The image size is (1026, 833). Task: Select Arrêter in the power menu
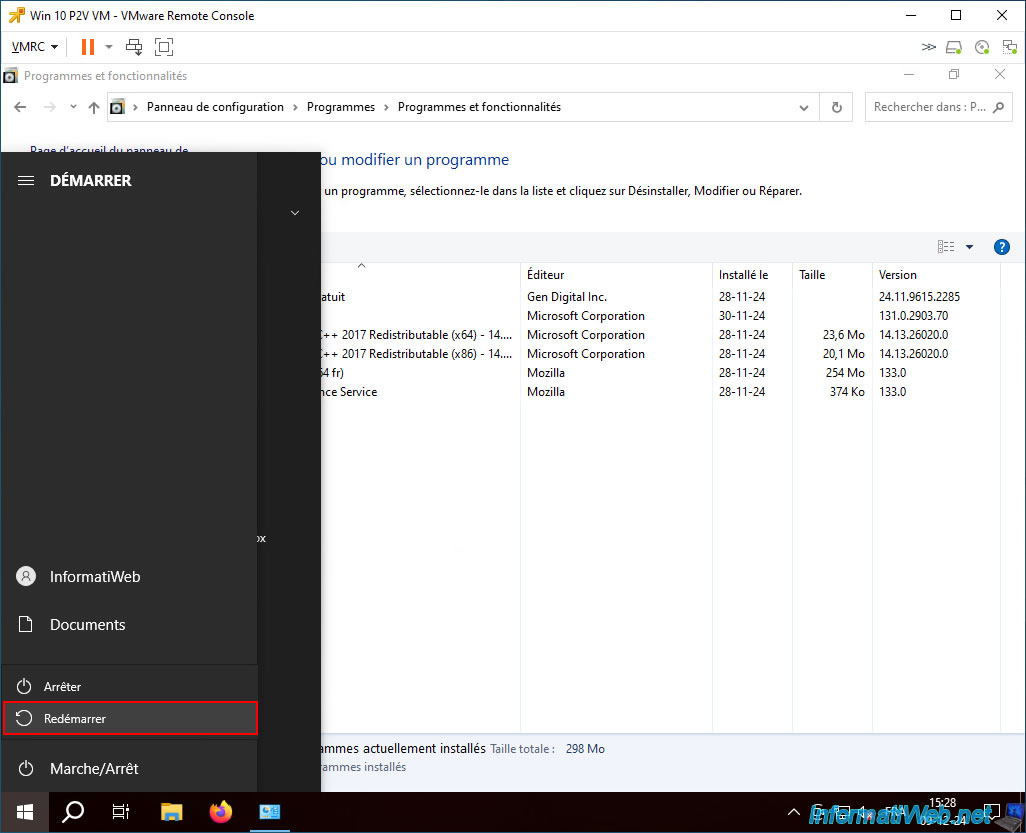click(130, 686)
